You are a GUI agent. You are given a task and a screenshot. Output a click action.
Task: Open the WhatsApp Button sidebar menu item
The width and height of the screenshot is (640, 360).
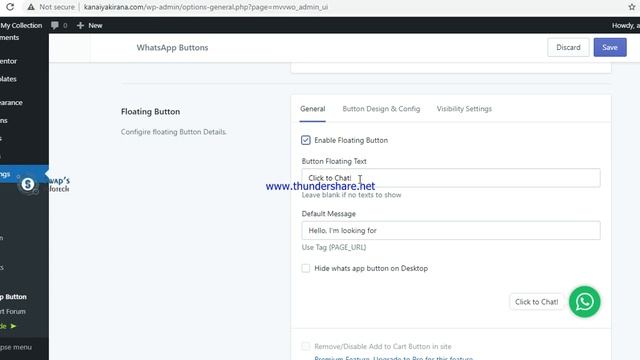(x=13, y=297)
